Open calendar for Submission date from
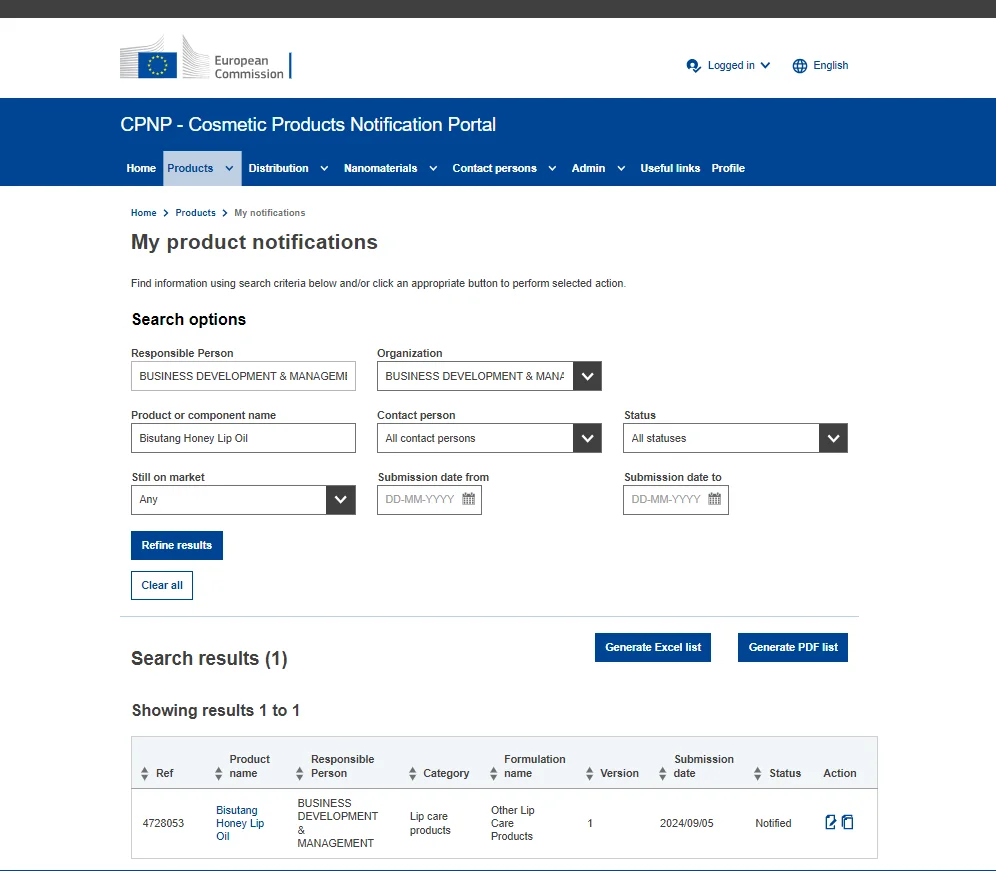This screenshot has height=871, width=996. (469, 499)
